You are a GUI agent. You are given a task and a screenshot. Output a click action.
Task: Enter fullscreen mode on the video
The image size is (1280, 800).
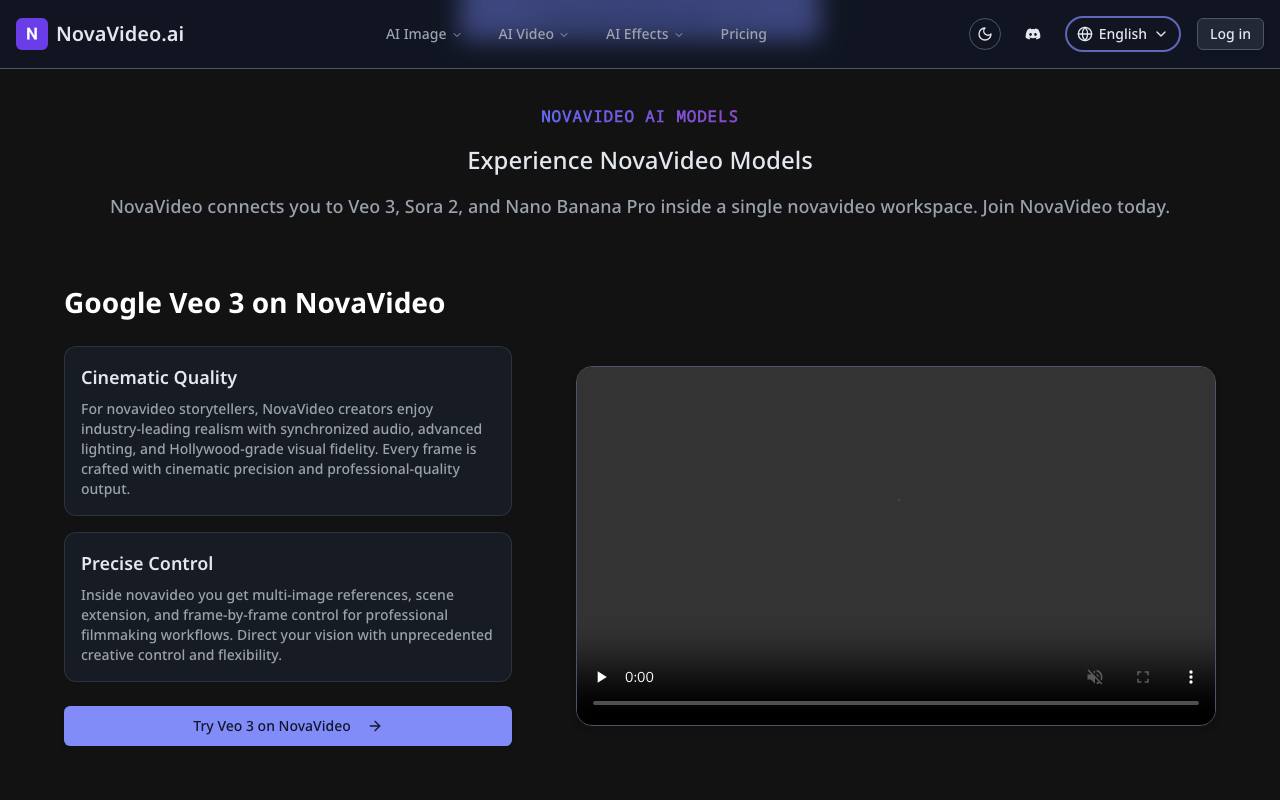point(1143,677)
